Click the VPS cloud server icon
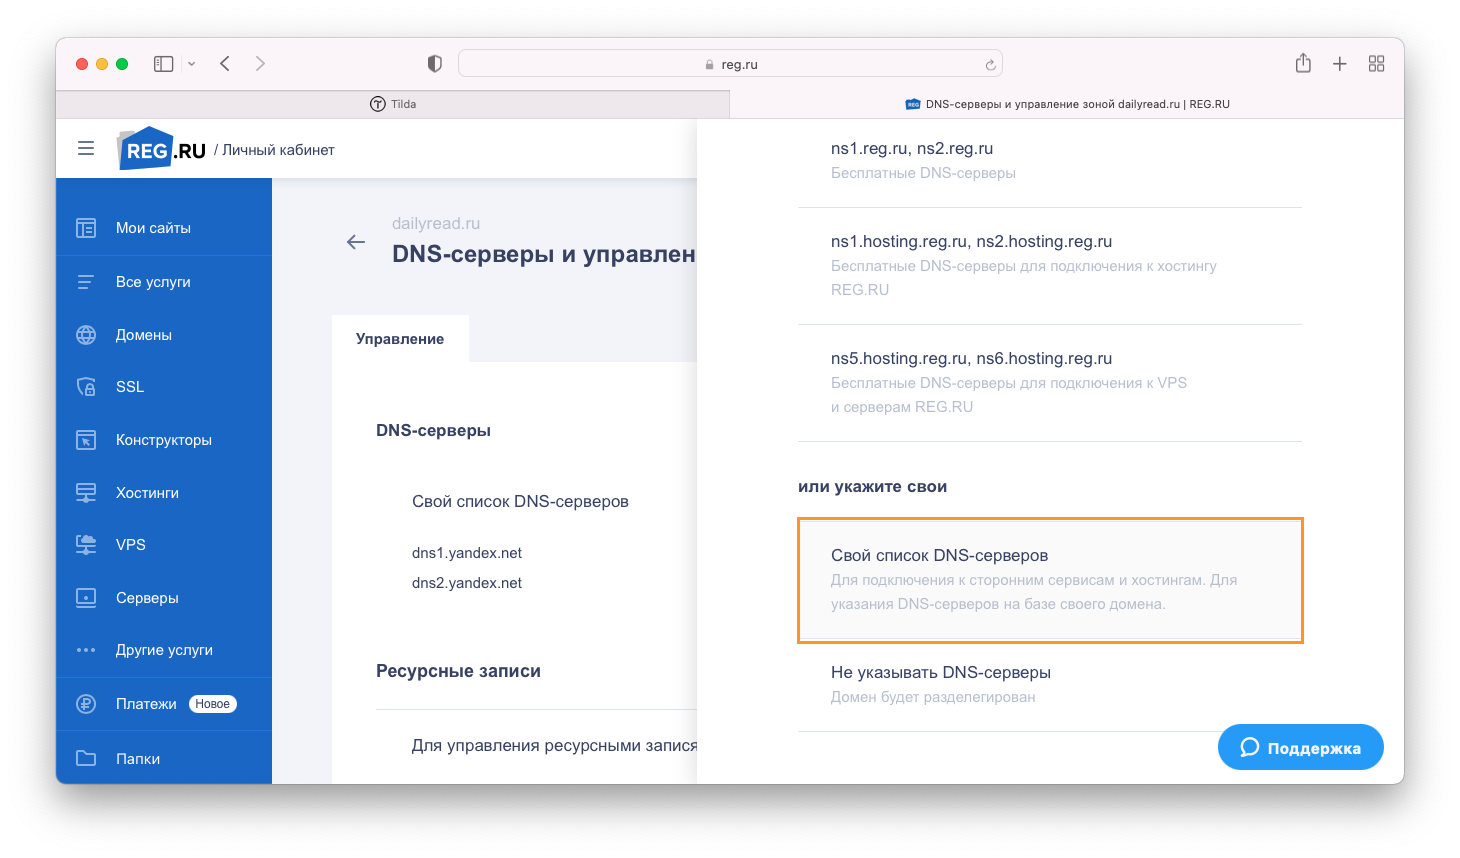Screen dimensions: 1460x858 pos(86,545)
